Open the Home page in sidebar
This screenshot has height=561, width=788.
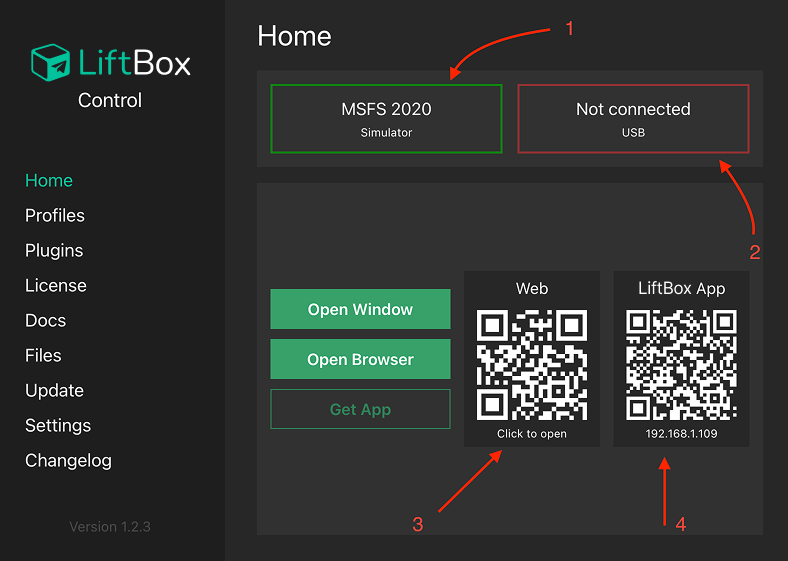(49, 180)
